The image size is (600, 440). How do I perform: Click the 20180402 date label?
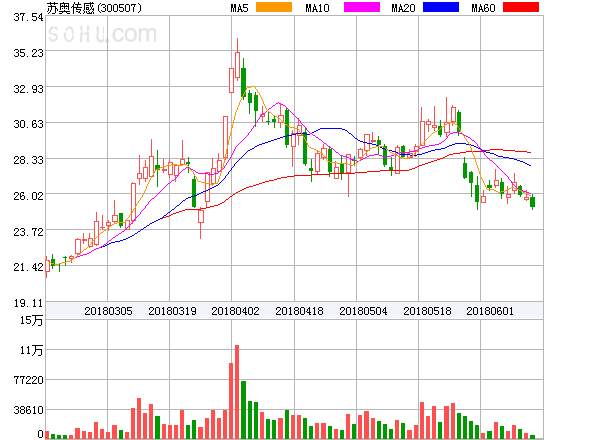pyautogui.click(x=235, y=311)
